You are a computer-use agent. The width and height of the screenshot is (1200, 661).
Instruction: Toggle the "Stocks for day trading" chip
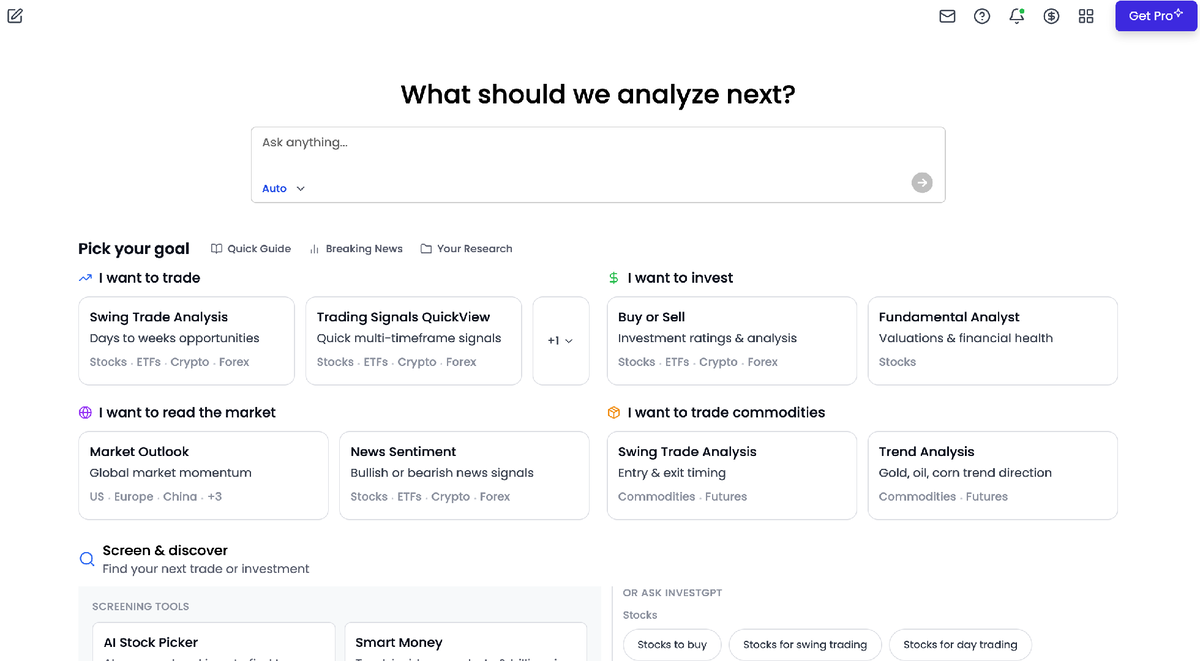[960, 645]
